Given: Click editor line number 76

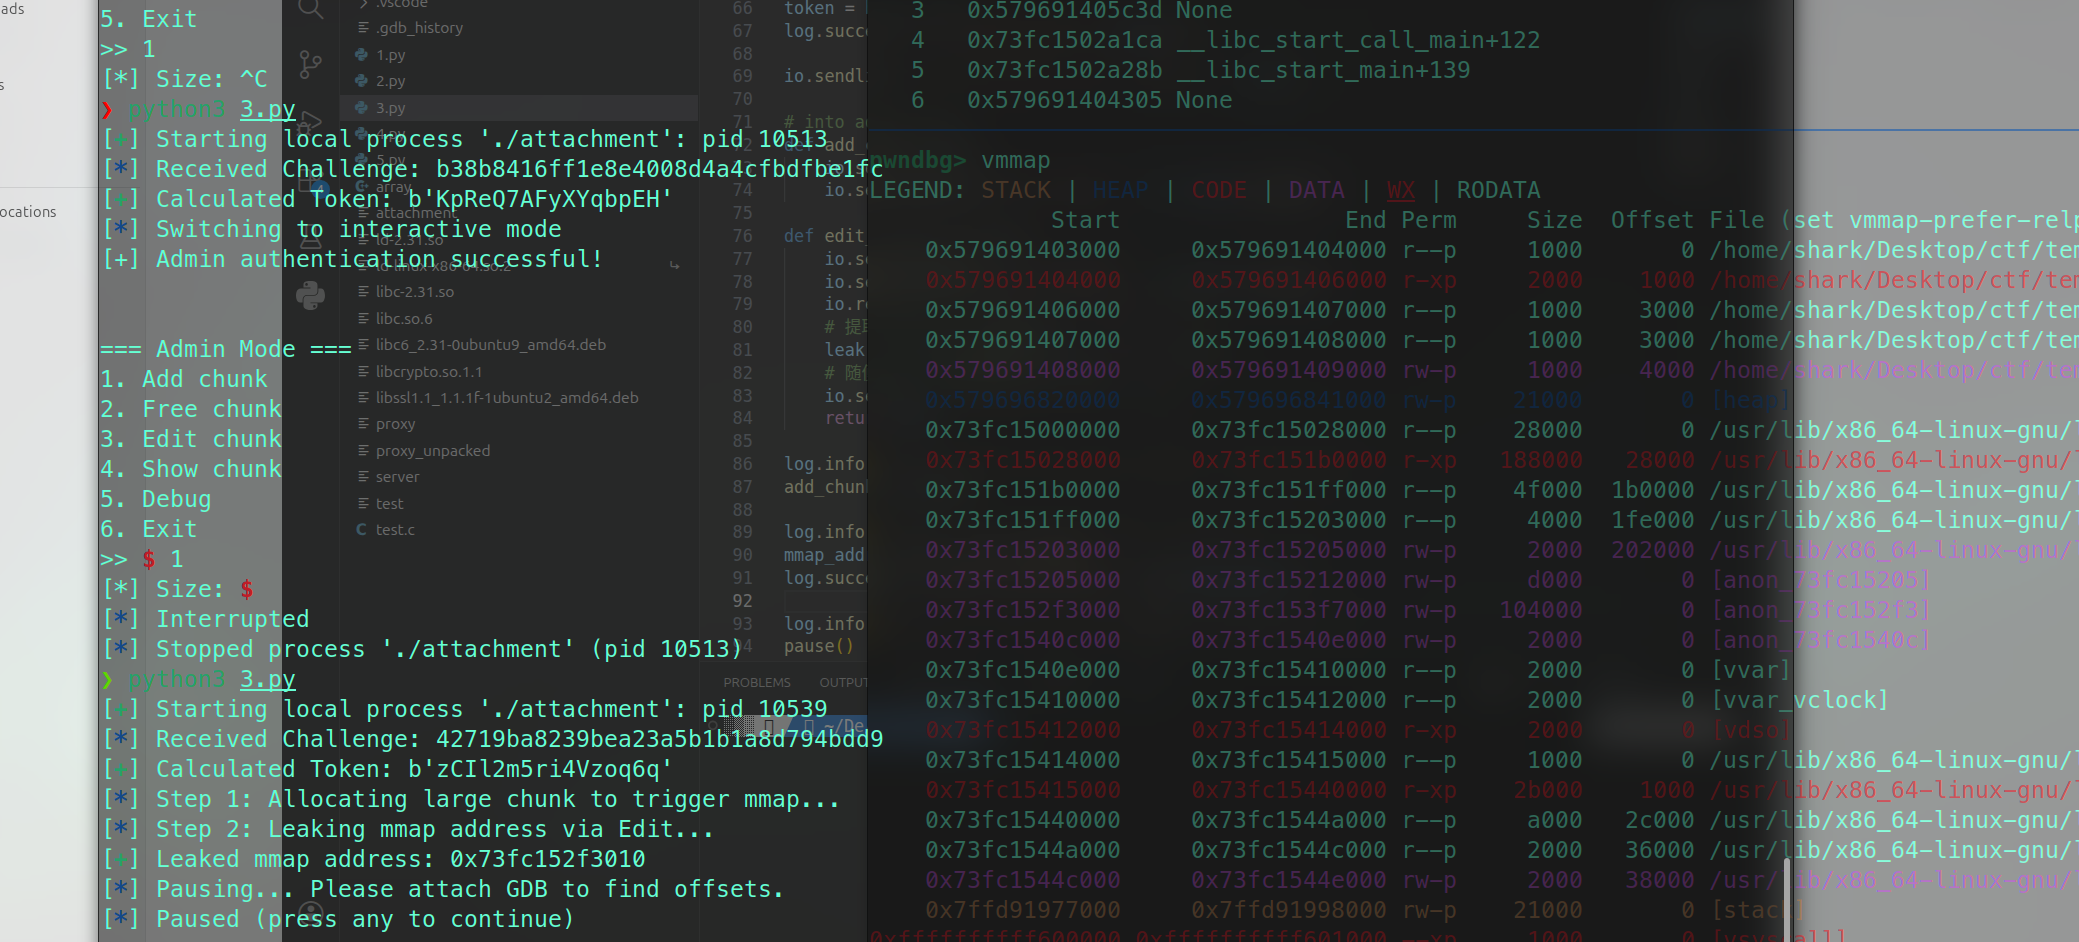Looking at the screenshot, I should tap(742, 236).
